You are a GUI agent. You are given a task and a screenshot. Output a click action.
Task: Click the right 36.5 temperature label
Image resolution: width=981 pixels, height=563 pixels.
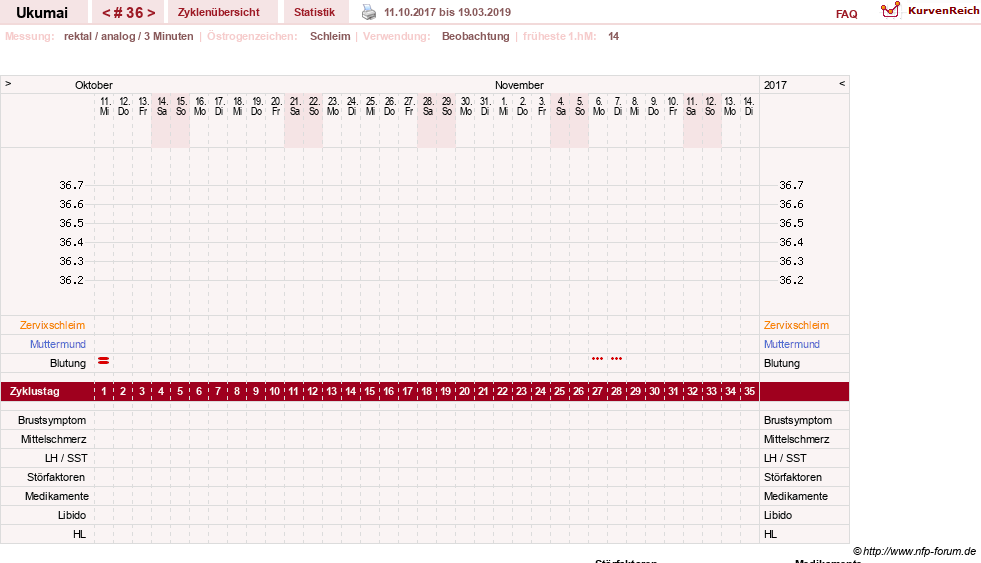coord(791,223)
